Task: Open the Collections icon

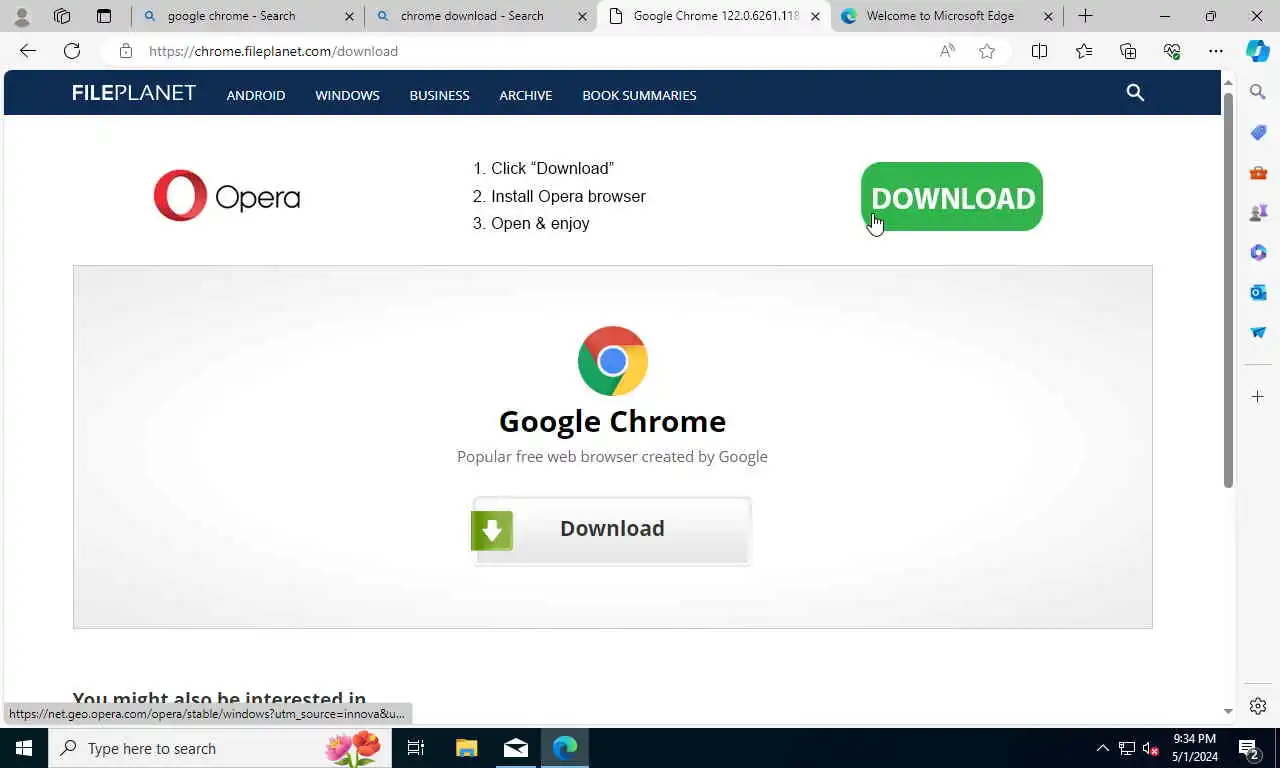Action: (x=1128, y=51)
